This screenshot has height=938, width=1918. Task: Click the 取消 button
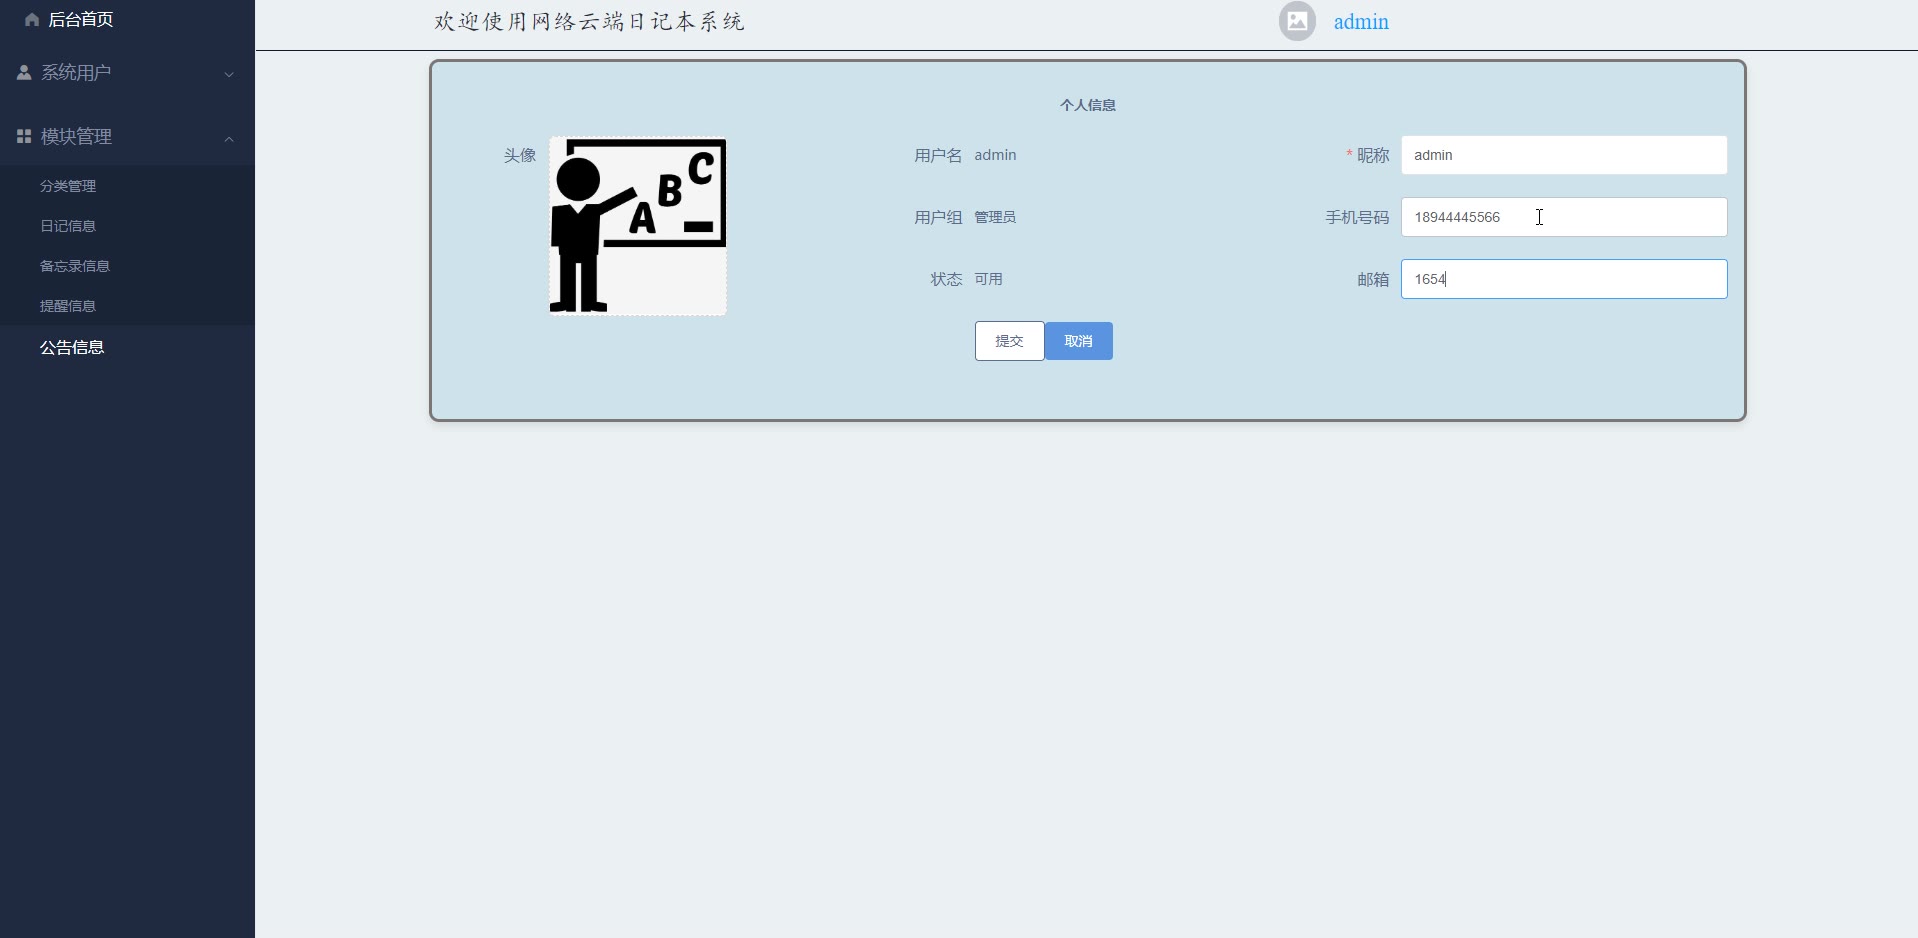pyautogui.click(x=1079, y=341)
